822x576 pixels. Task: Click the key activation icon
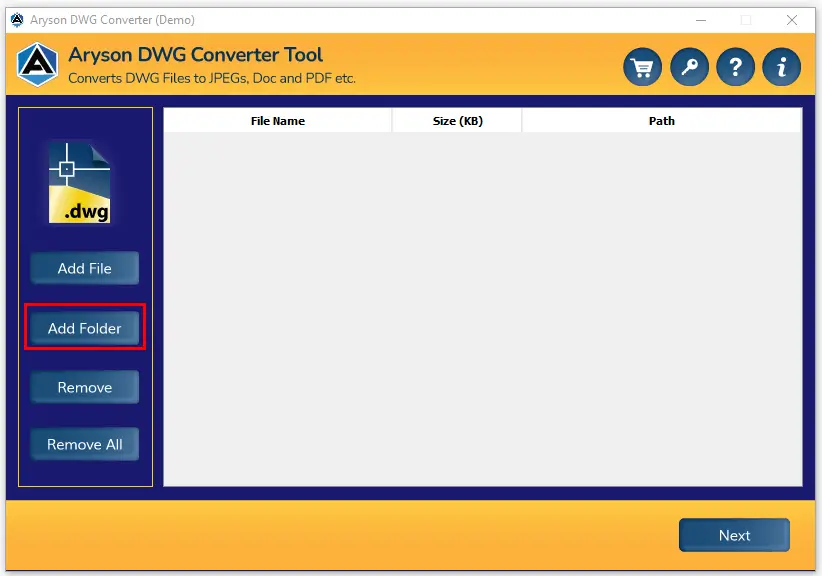click(689, 67)
